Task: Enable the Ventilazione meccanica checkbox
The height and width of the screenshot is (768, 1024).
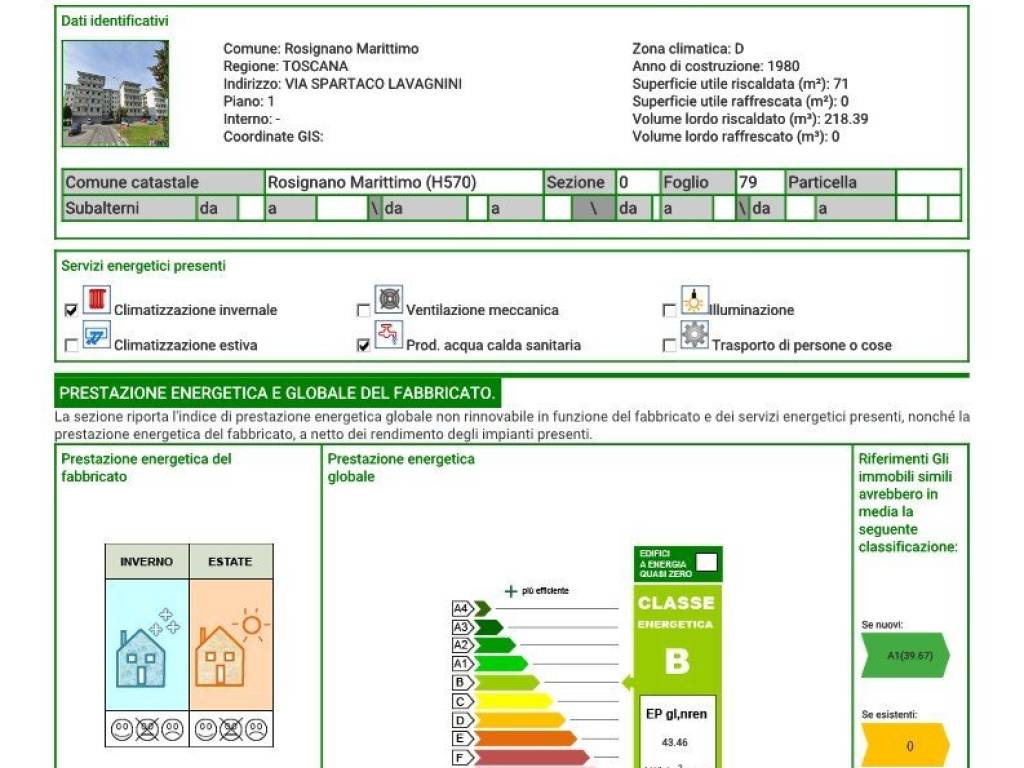Action: click(x=364, y=310)
